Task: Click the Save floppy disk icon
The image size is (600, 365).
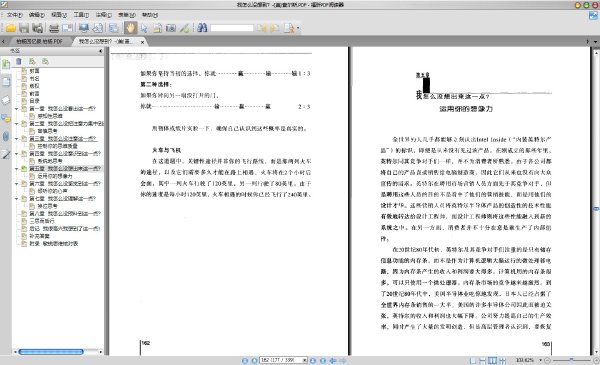Action: coord(24,28)
